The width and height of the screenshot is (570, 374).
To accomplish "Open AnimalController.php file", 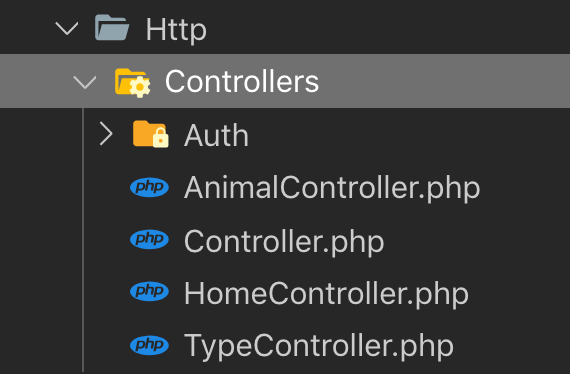I will (x=332, y=188).
